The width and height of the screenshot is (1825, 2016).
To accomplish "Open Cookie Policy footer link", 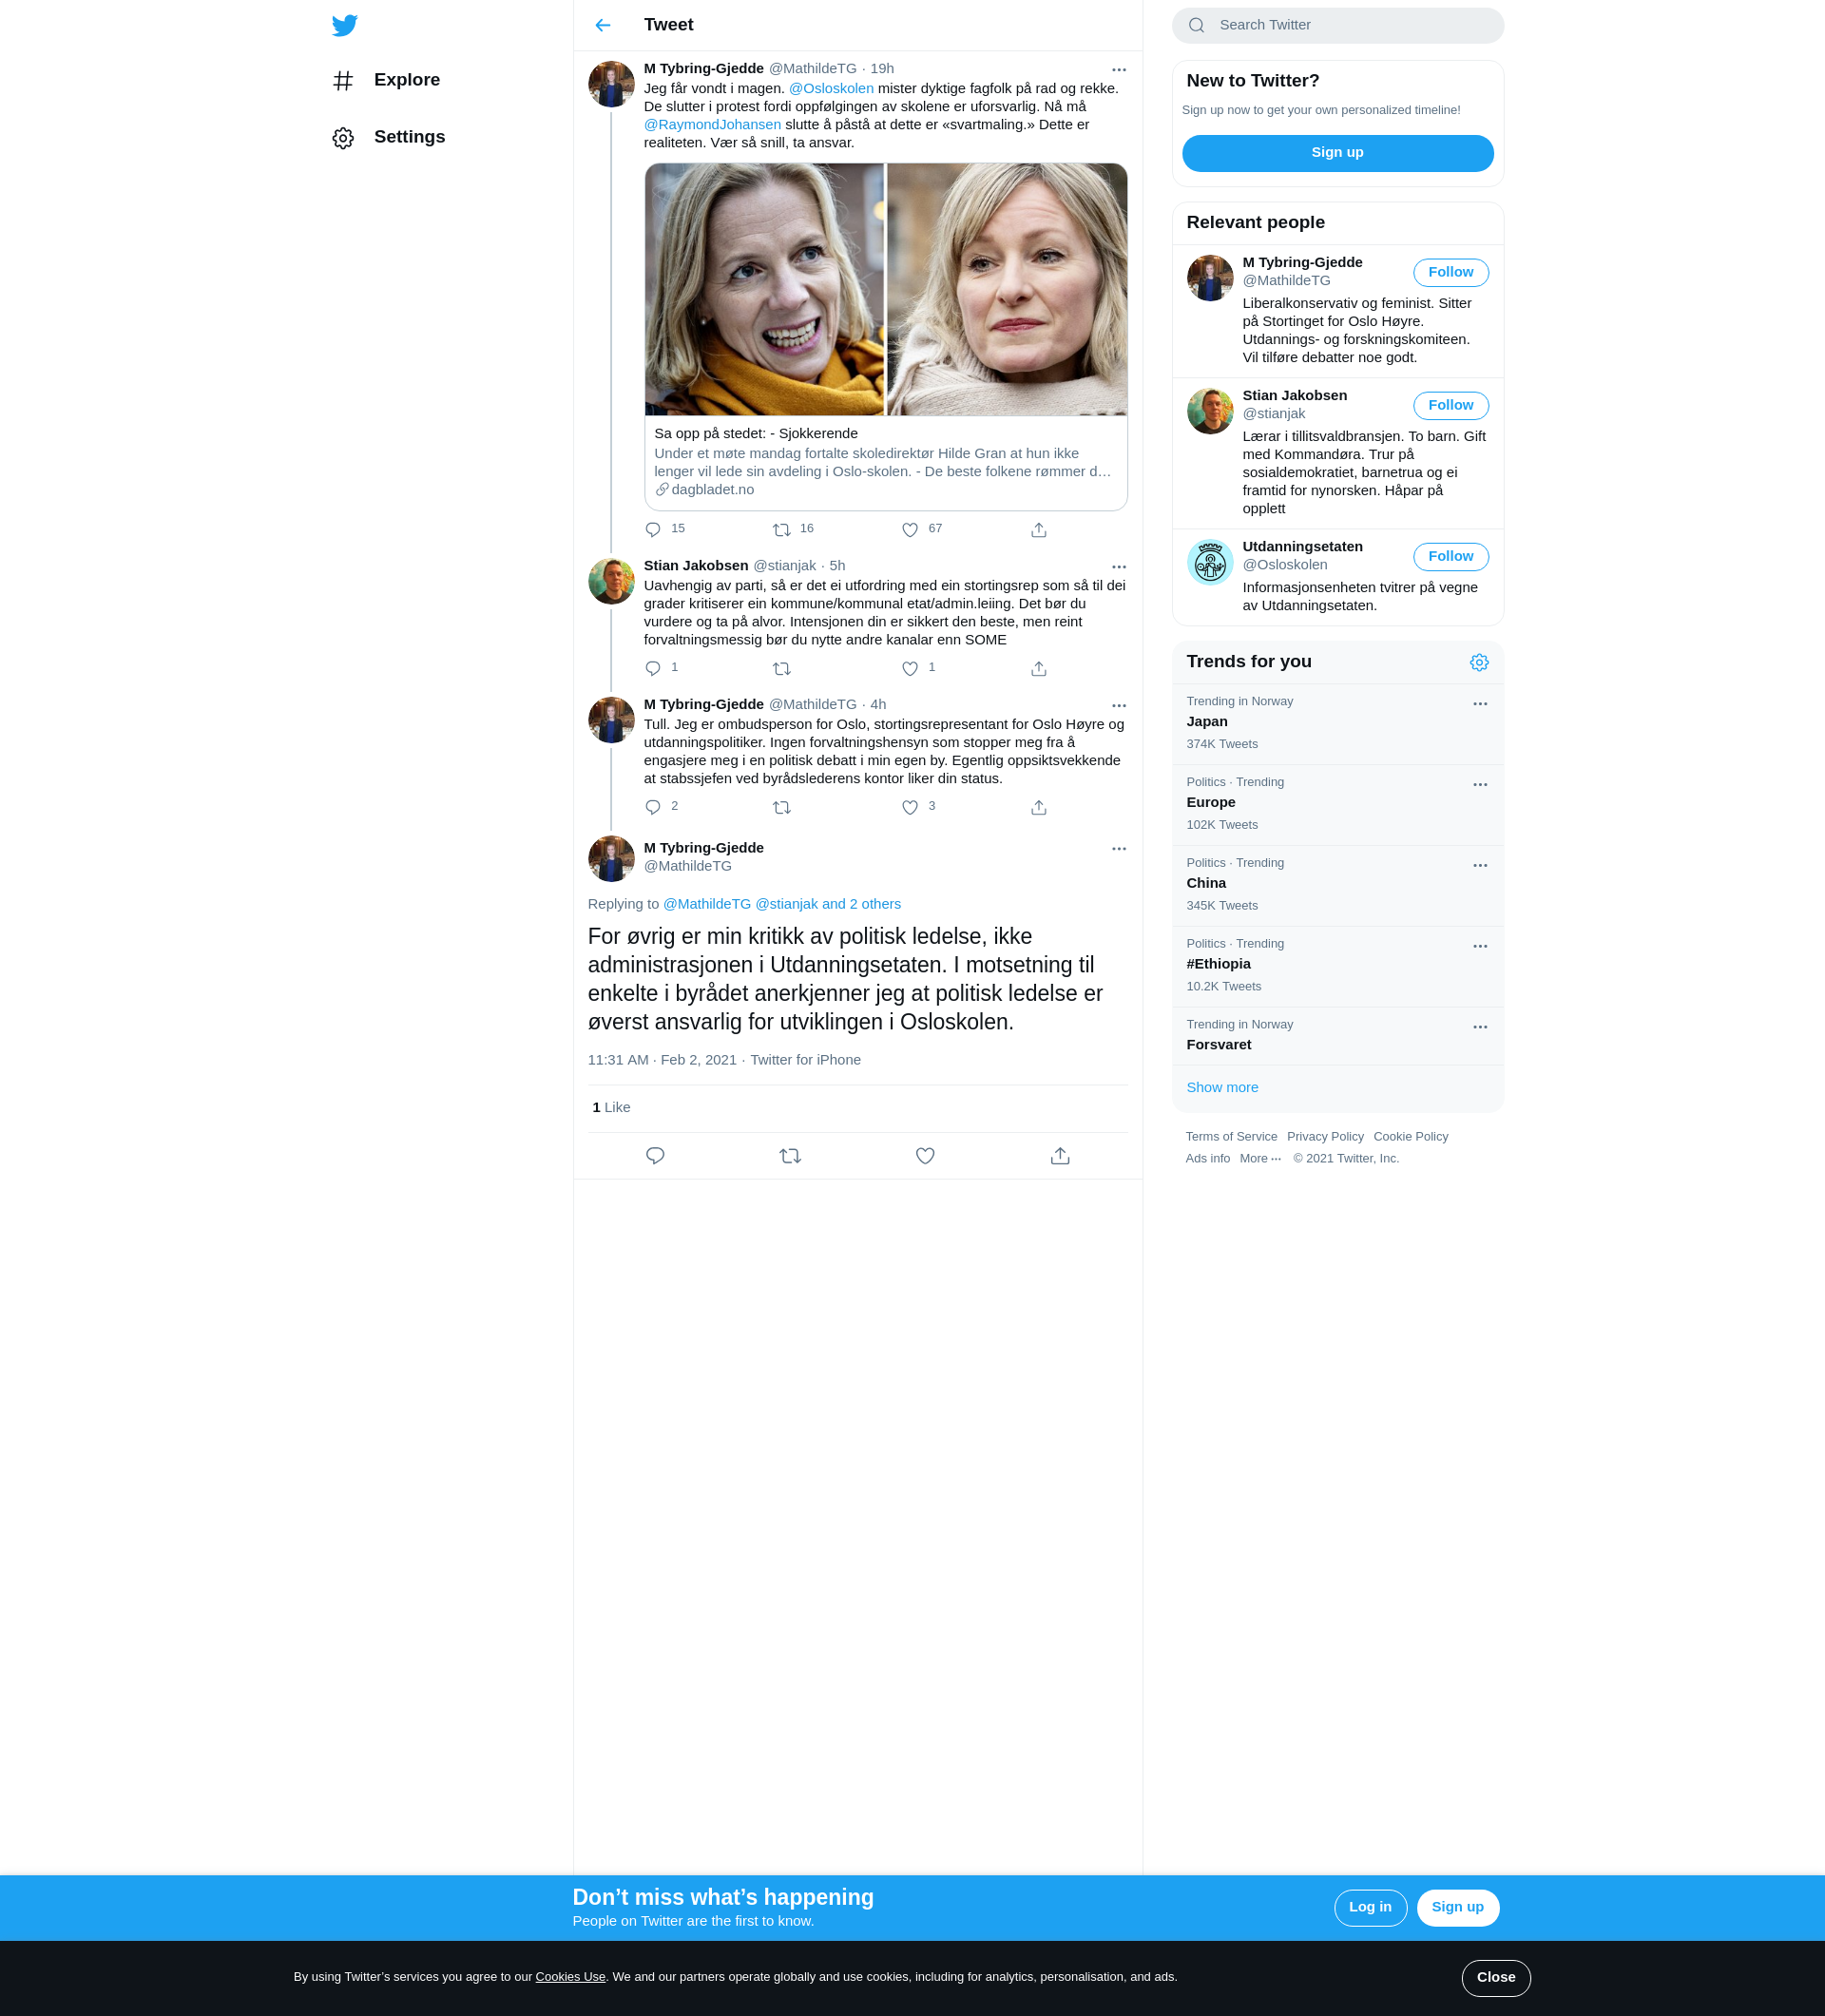I will tap(1410, 1137).
